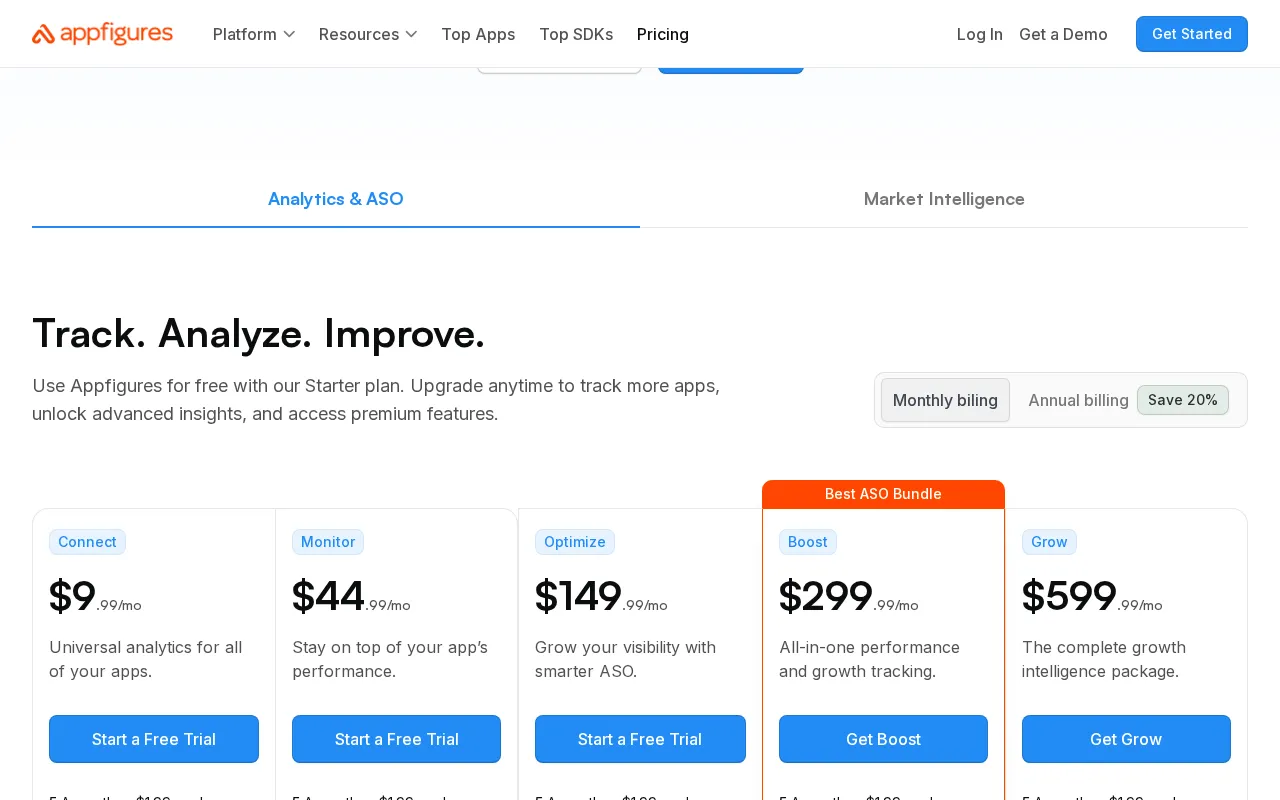
Task: Click the $9.99/mo price
Action: [x=95, y=597]
